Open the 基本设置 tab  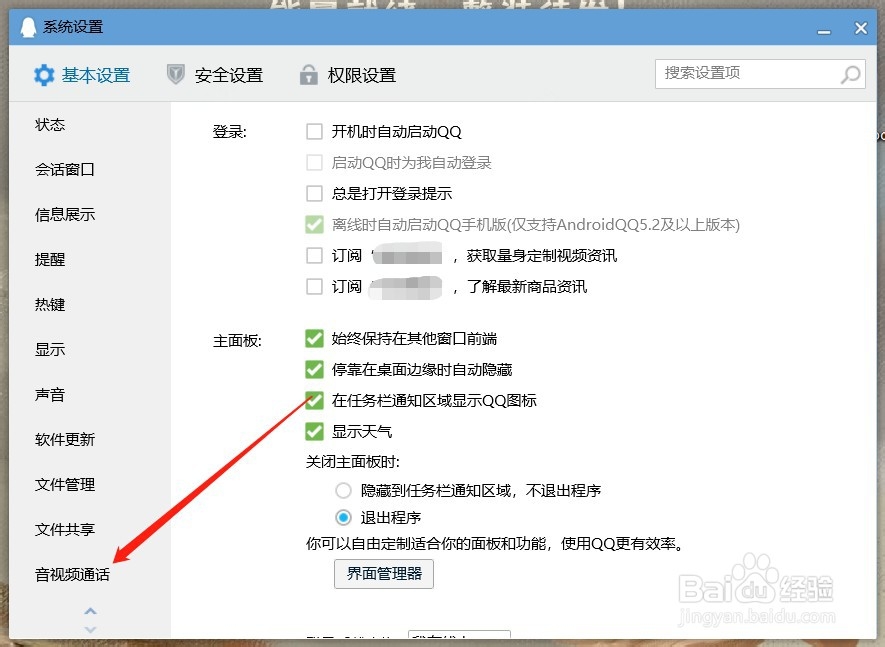point(82,75)
